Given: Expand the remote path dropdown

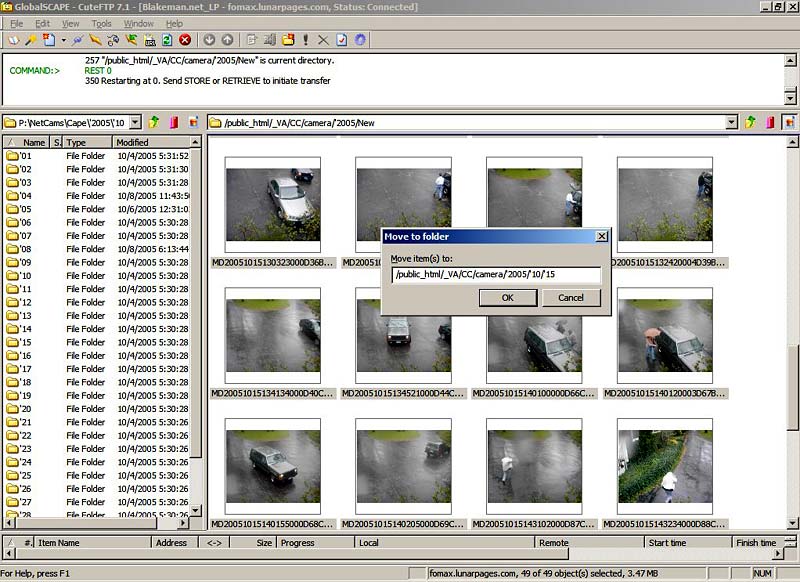Looking at the screenshot, I should 732,122.
